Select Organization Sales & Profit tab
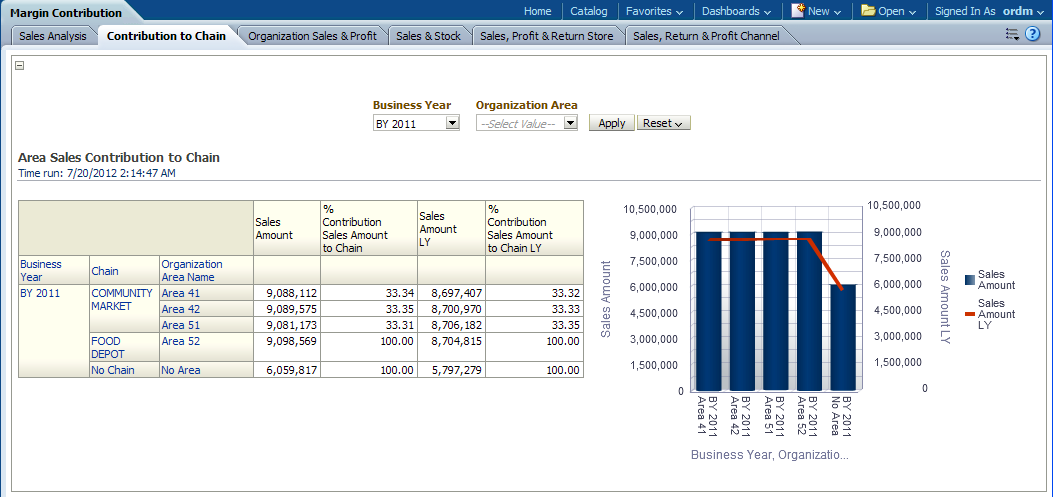Image resolution: width=1053 pixels, height=497 pixels. tap(312, 36)
